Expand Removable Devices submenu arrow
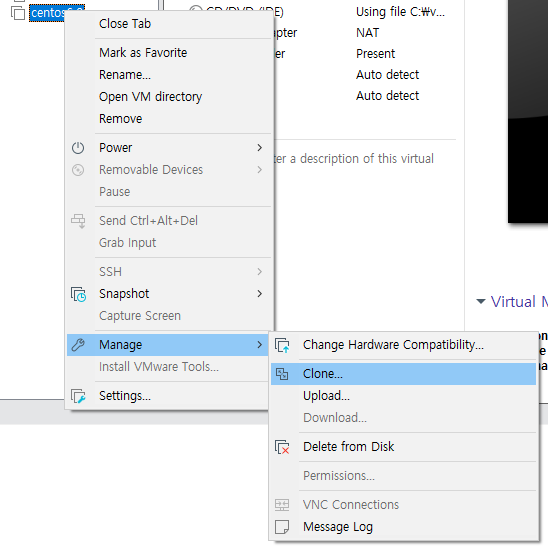 (259, 170)
